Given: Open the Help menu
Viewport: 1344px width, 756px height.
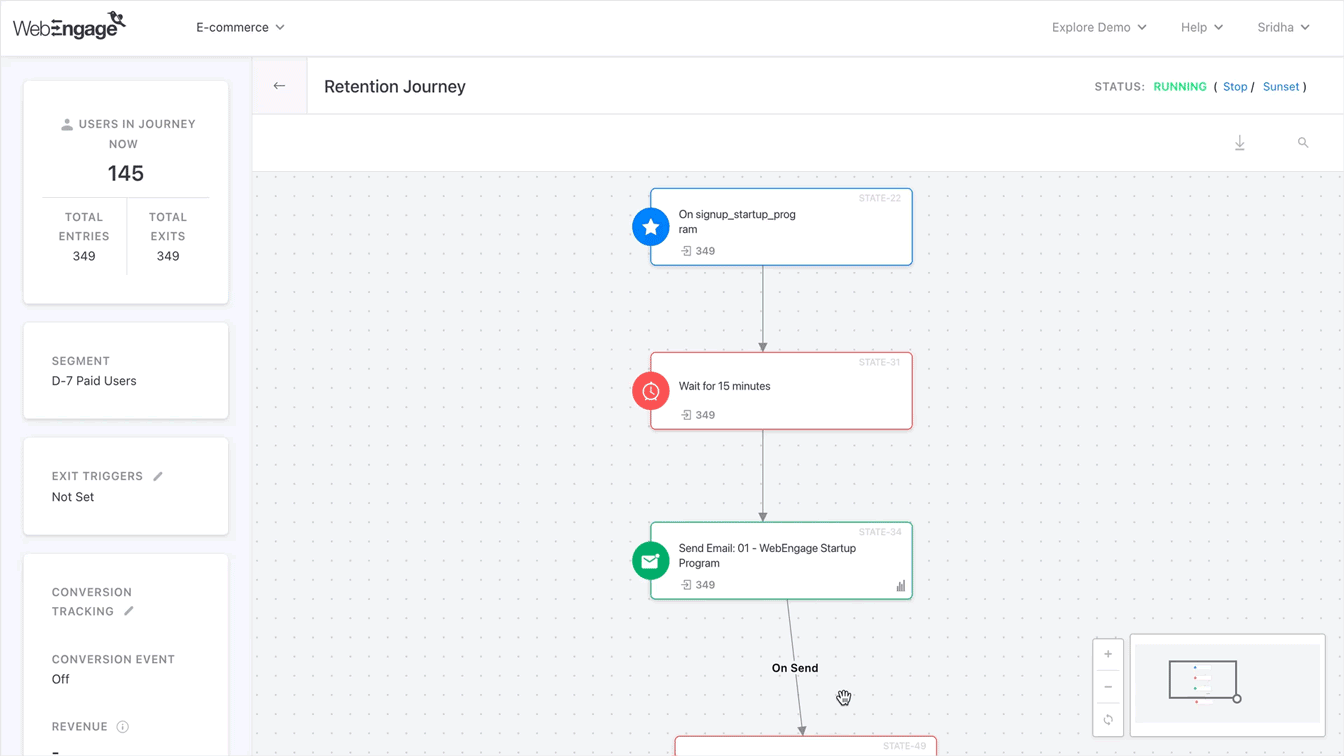Looking at the screenshot, I should click(1201, 27).
